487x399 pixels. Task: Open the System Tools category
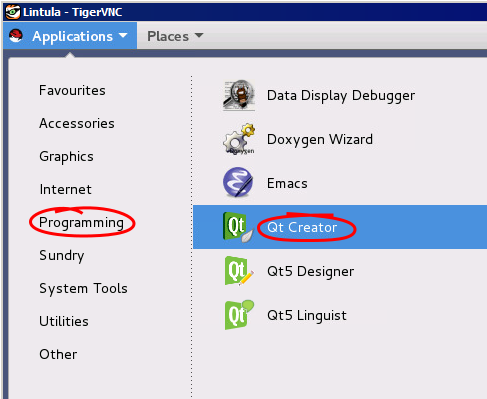(x=83, y=288)
